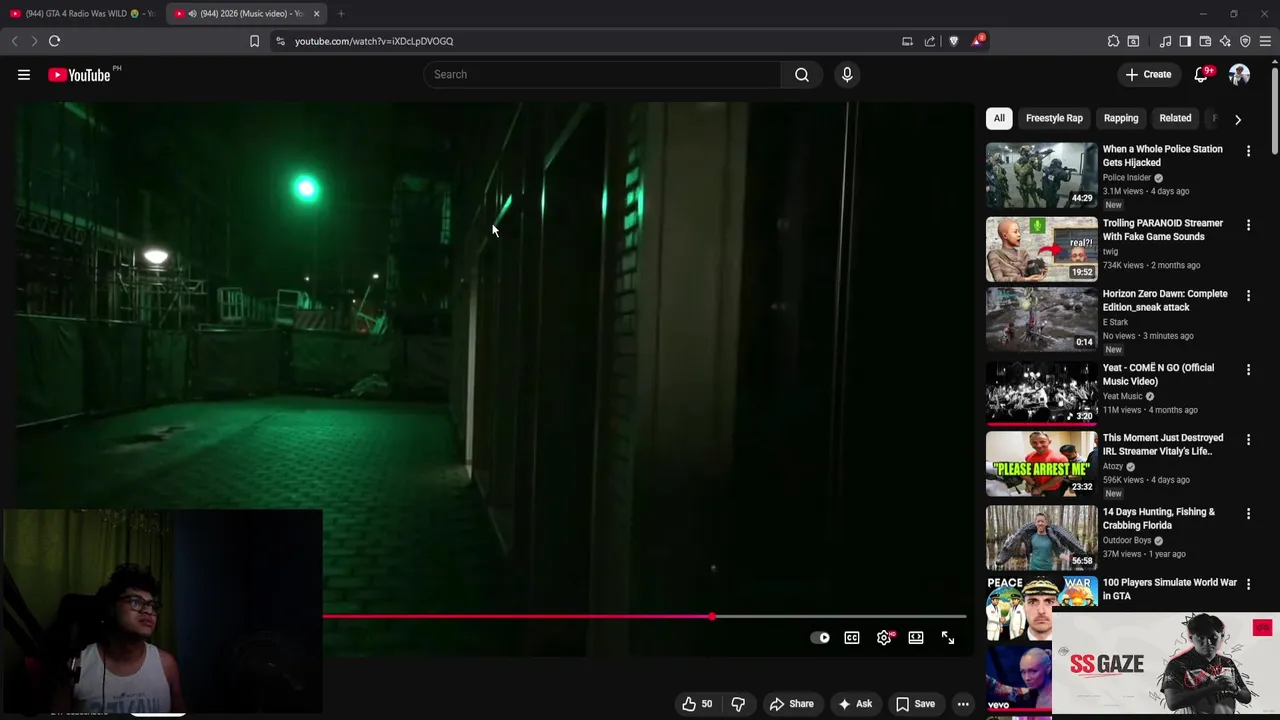
Task: Toggle the browser sidebar panel
Action: tap(1185, 41)
